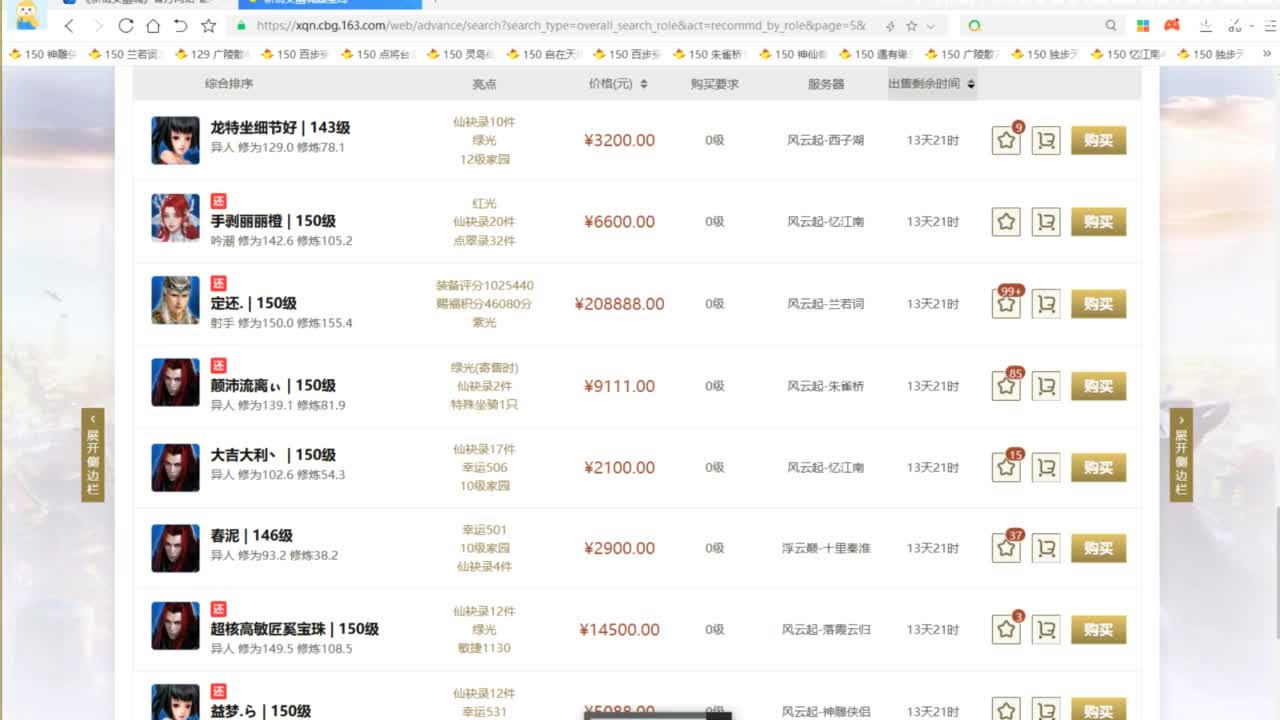
Task: Open the 150 神雕 bookmark
Action: coord(42,54)
